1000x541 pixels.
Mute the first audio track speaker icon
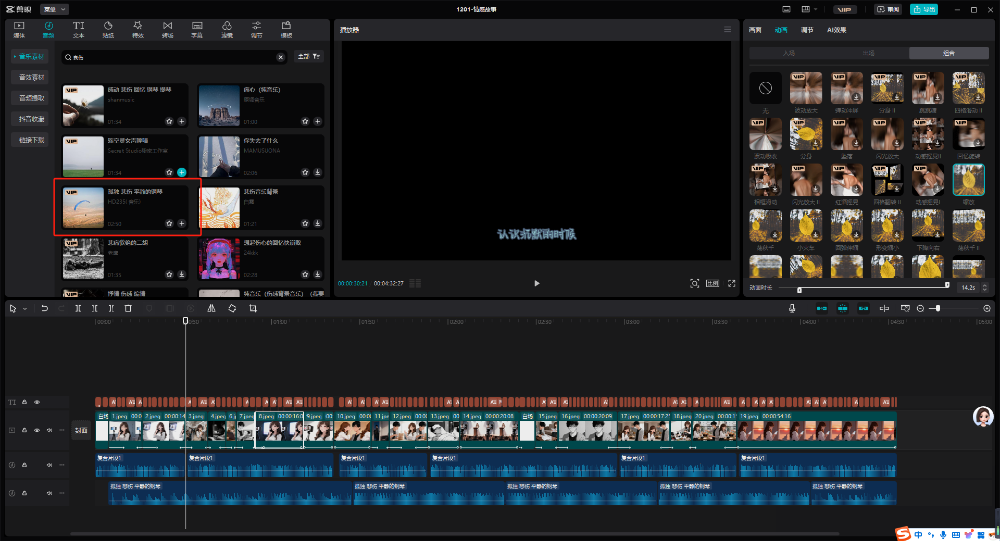pos(49,465)
